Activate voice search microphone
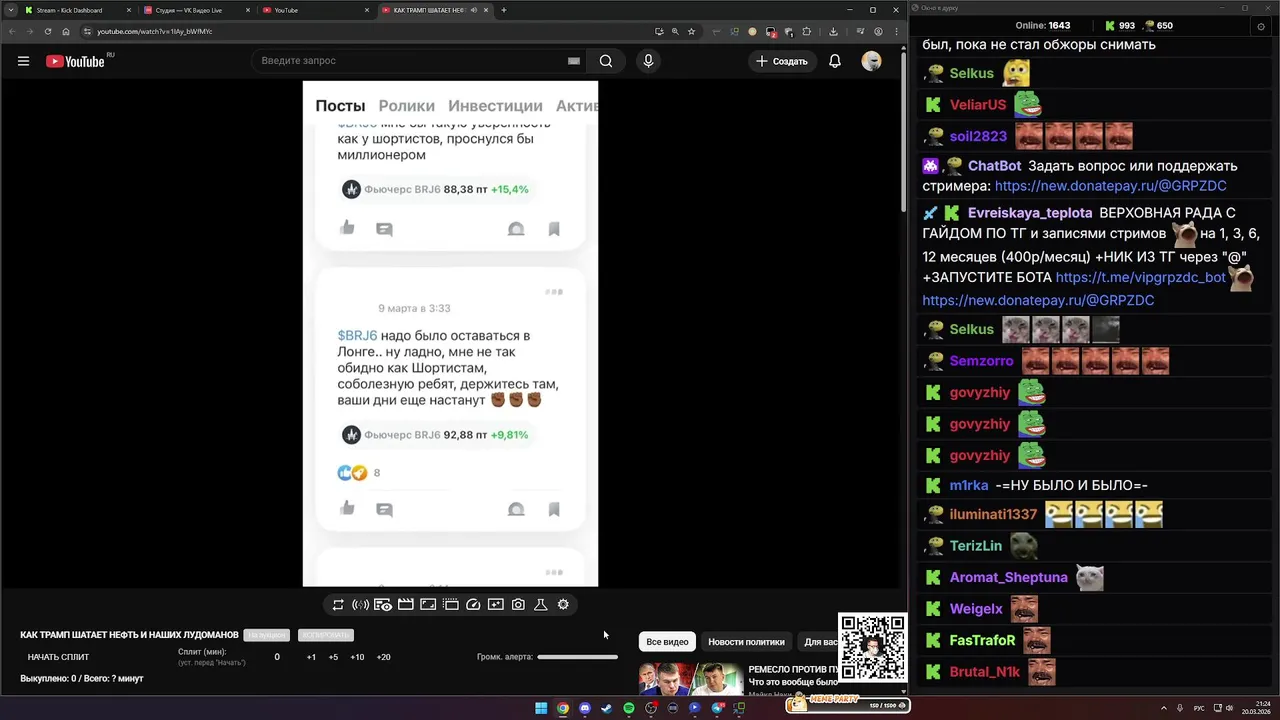1280x720 pixels. (x=648, y=61)
